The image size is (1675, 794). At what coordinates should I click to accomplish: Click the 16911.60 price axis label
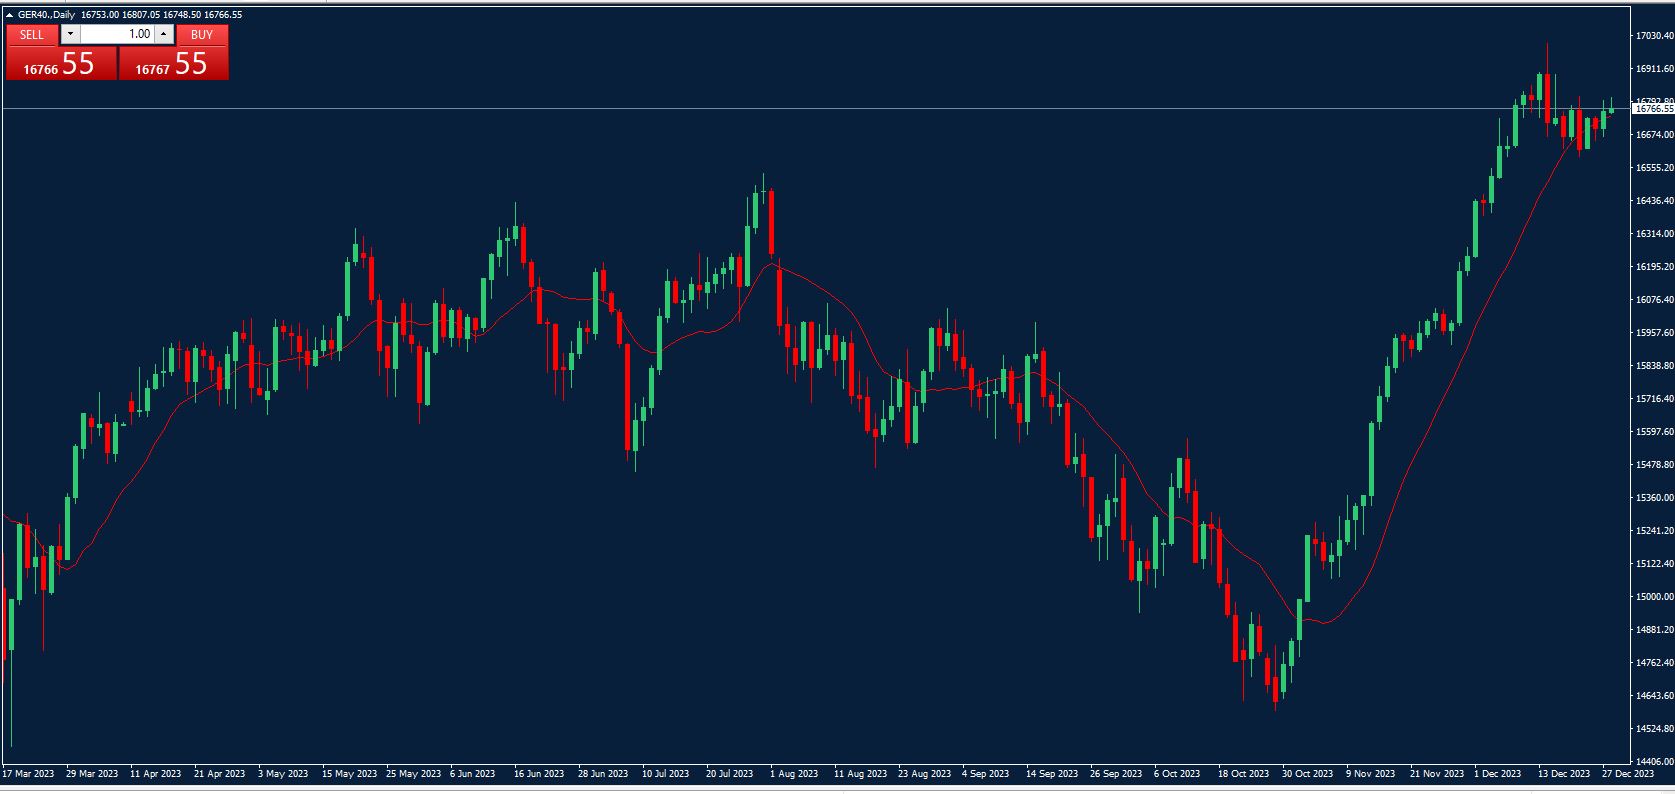[1654, 69]
